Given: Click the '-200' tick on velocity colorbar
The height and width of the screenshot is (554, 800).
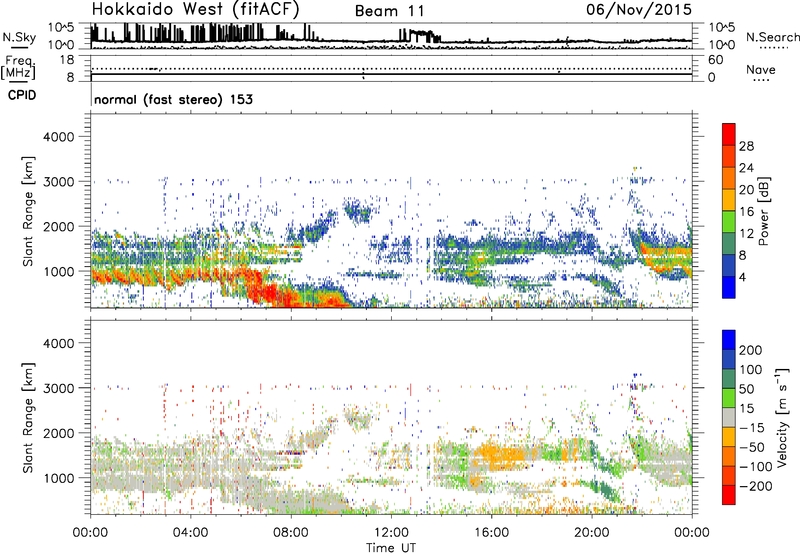Looking at the screenshot, I should coord(756,486).
